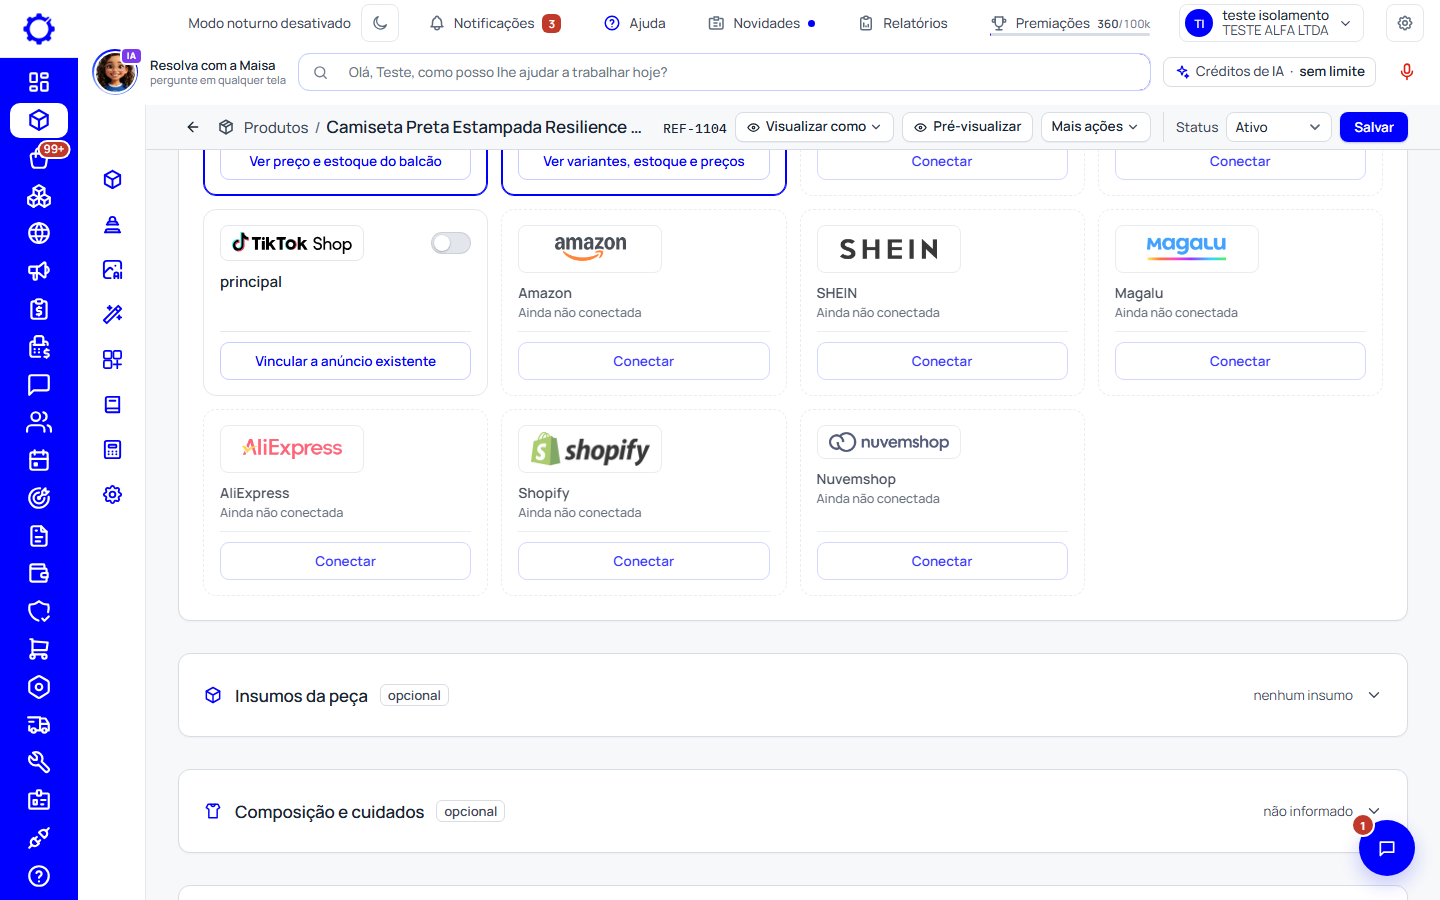Open Mais ações dropdown

pos(1095,127)
